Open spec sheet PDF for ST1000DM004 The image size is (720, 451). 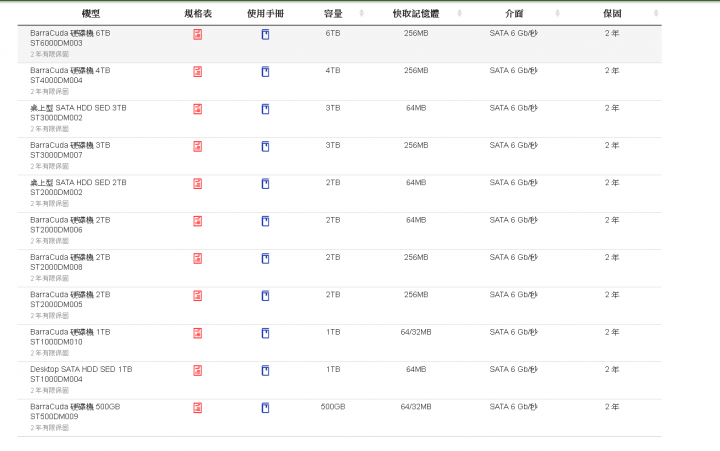pyautogui.click(x=197, y=371)
